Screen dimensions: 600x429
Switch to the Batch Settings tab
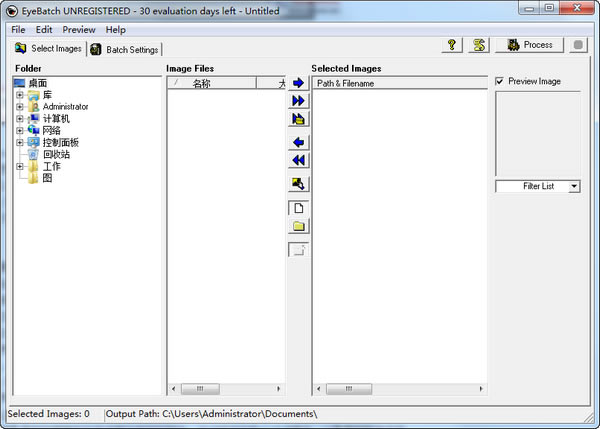125,50
